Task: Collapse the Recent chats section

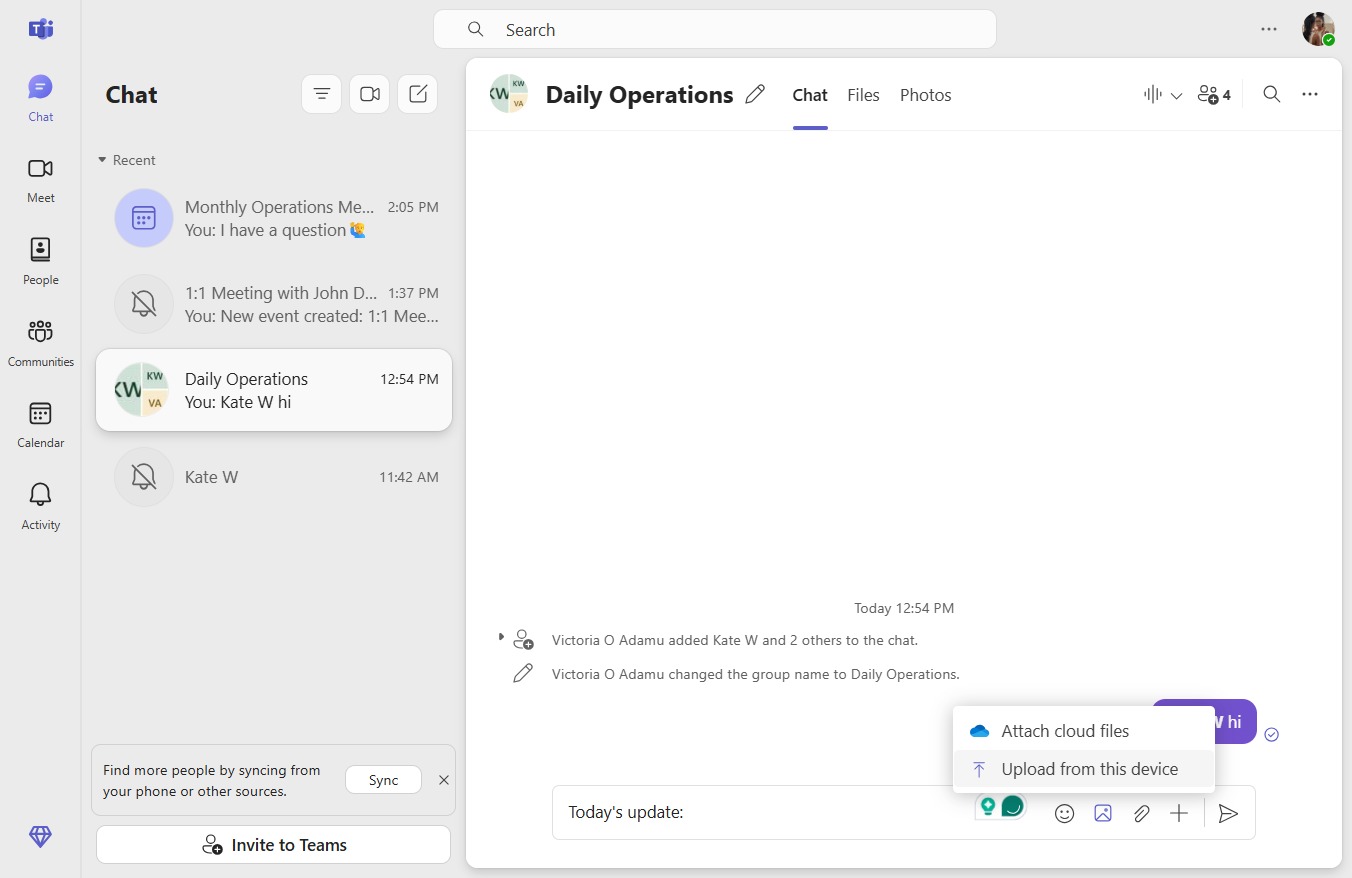Action: pos(126,160)
